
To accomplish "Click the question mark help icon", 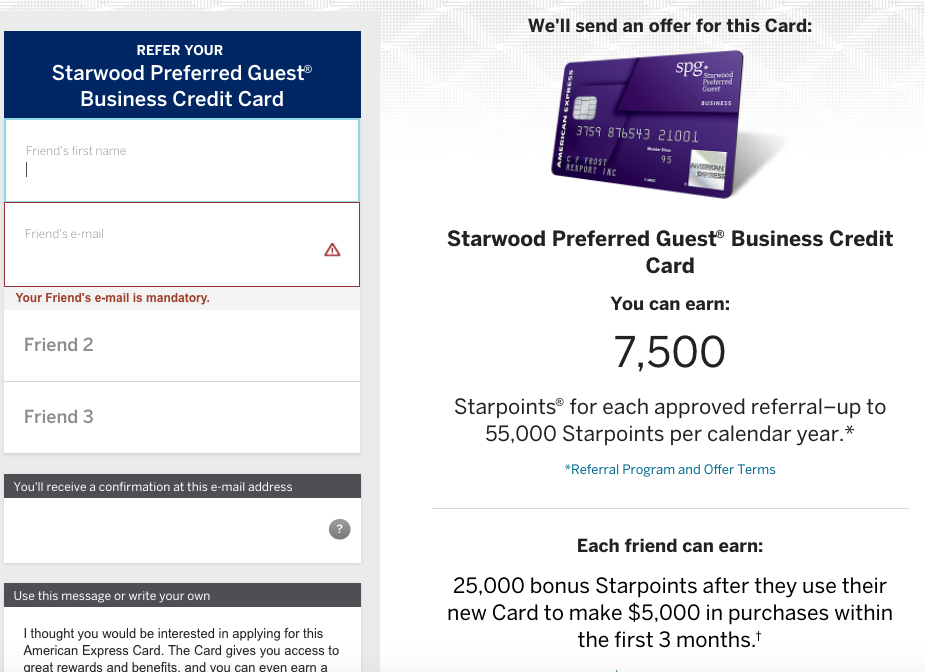I will [339, 529].
